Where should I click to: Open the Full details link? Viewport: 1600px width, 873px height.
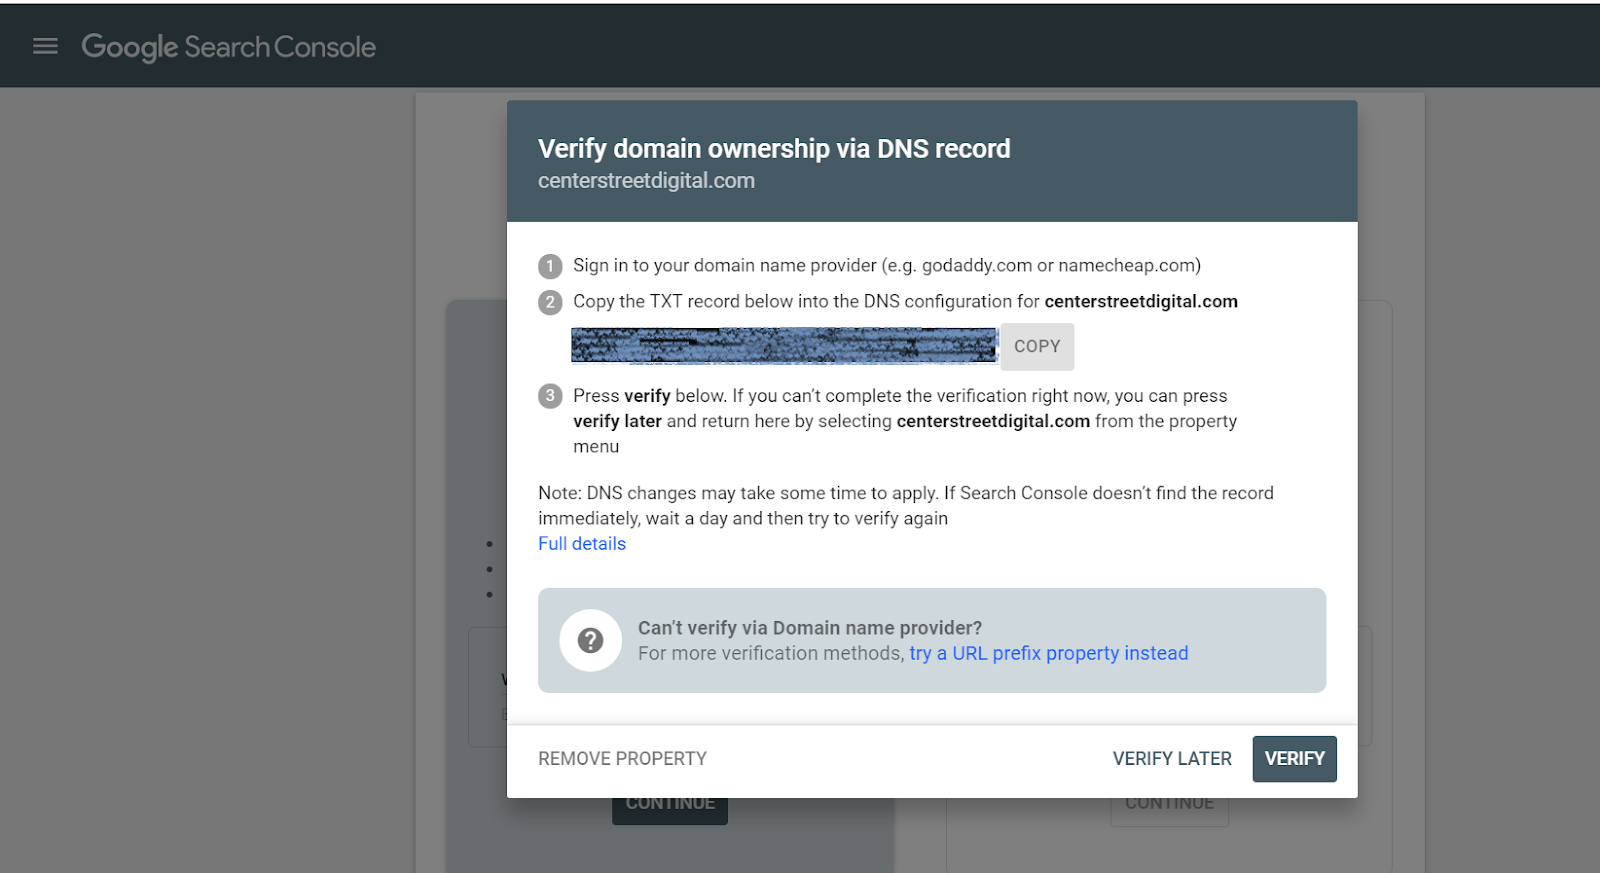point(582,543)
